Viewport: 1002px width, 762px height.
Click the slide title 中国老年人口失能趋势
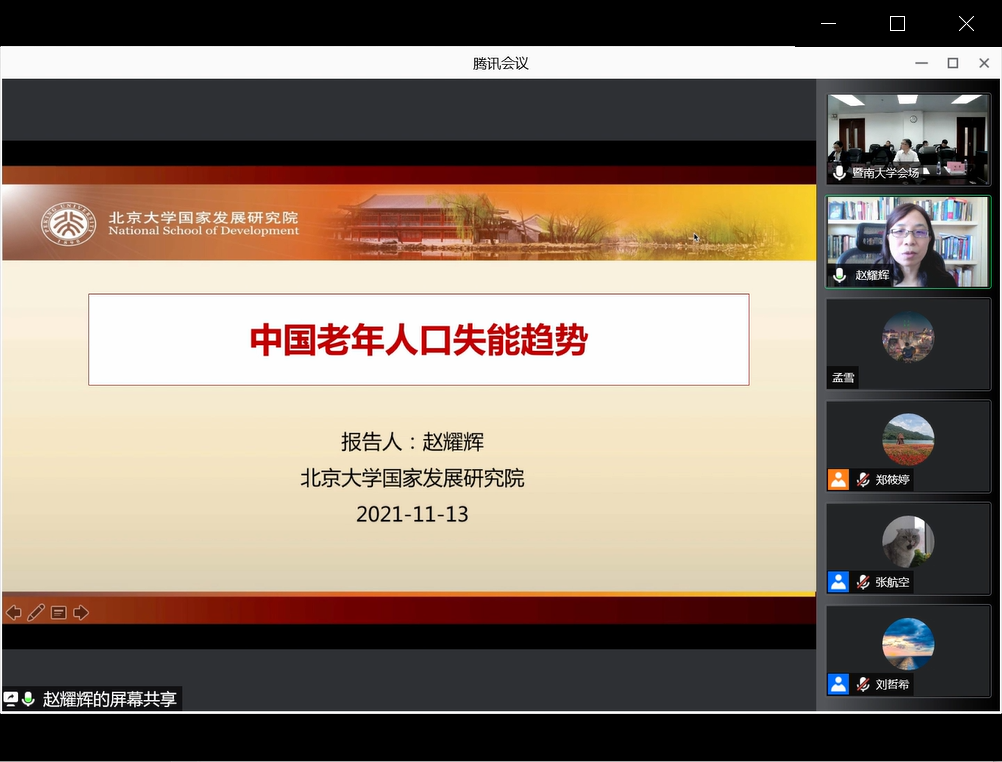(x=418, y=340)
